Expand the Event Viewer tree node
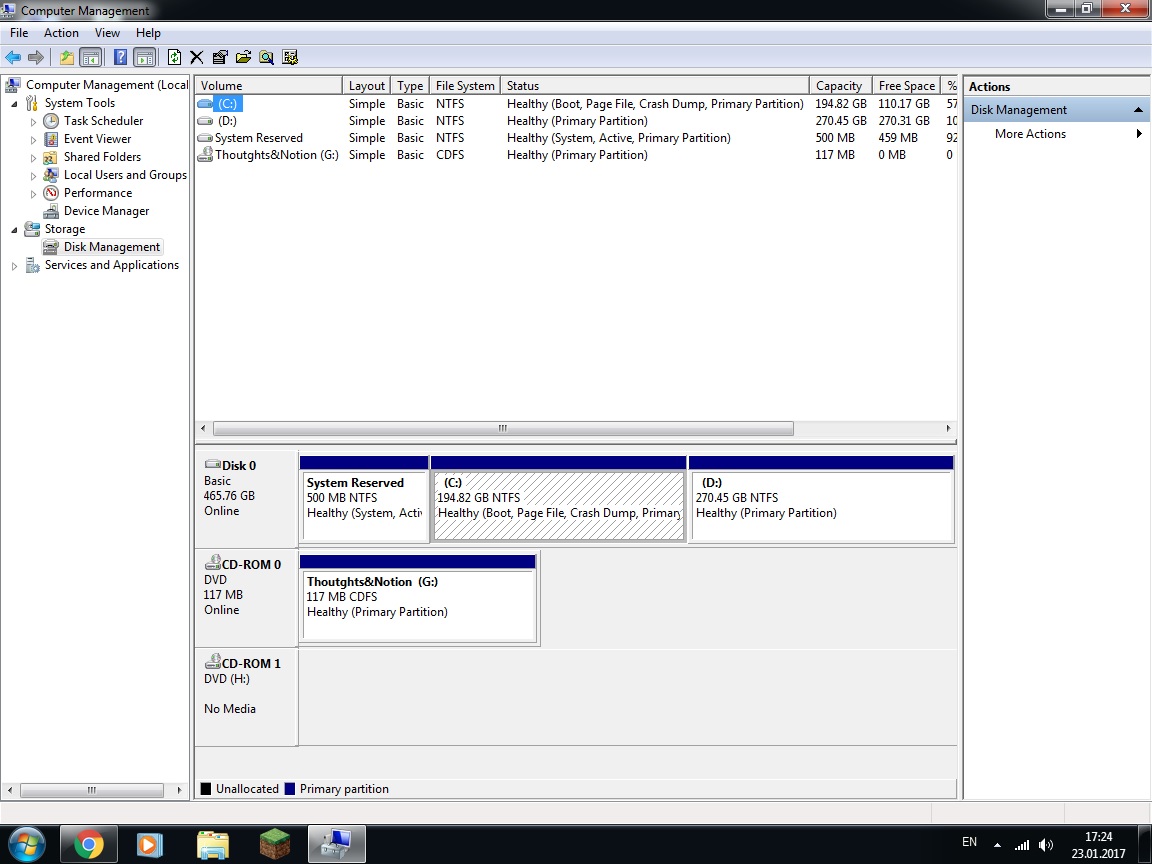1152x864 pixels. [33, 139]
